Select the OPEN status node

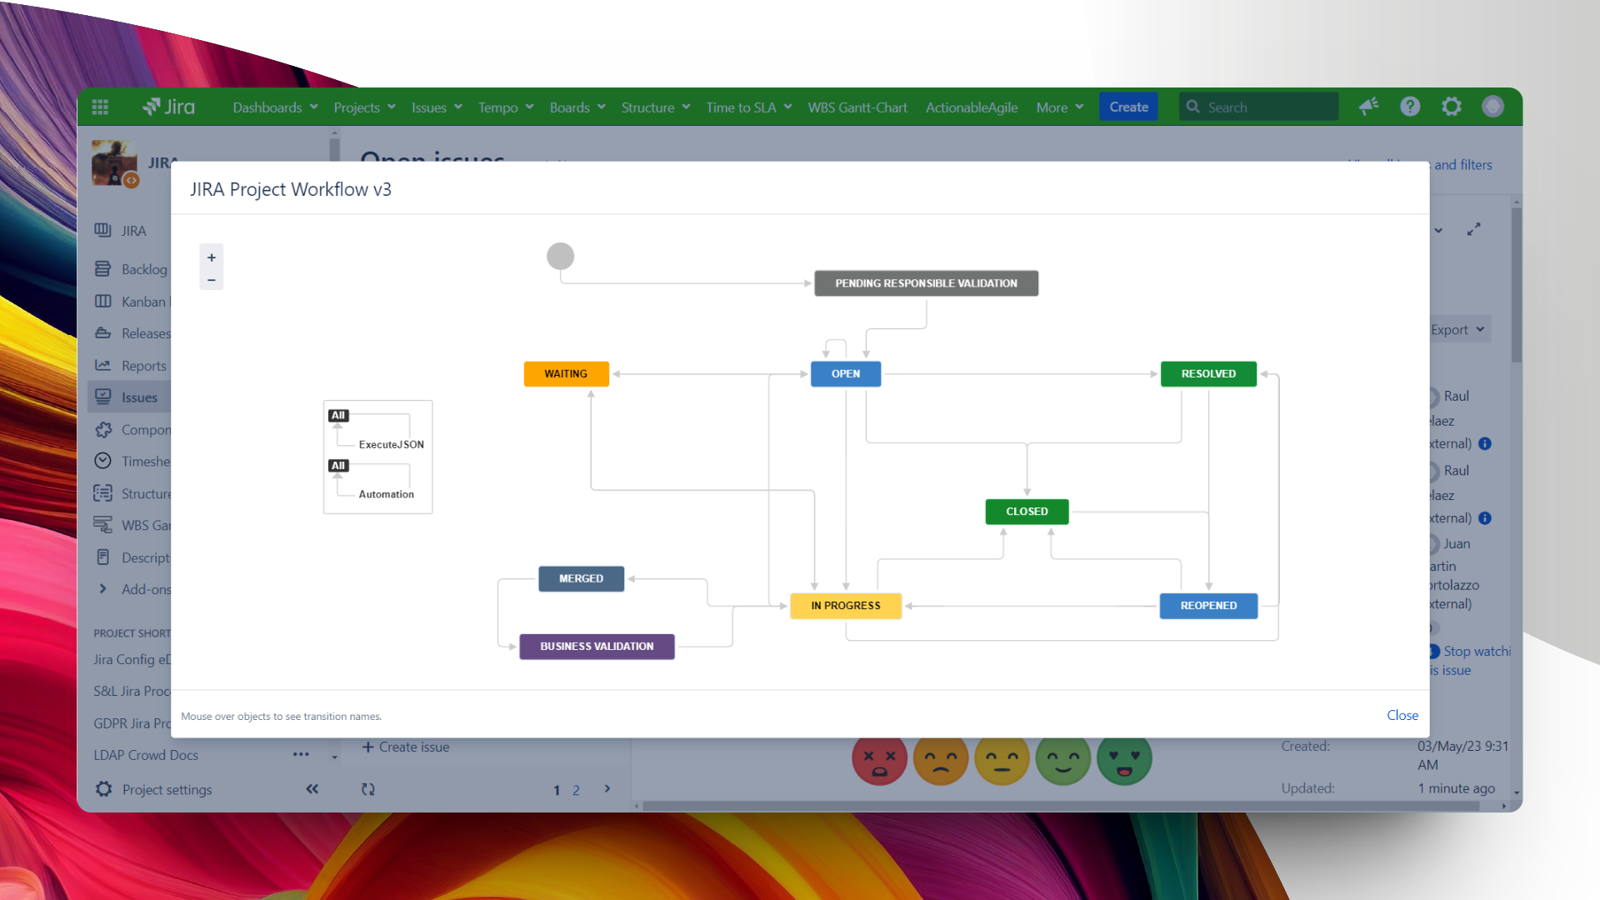[x=846, y=374]
